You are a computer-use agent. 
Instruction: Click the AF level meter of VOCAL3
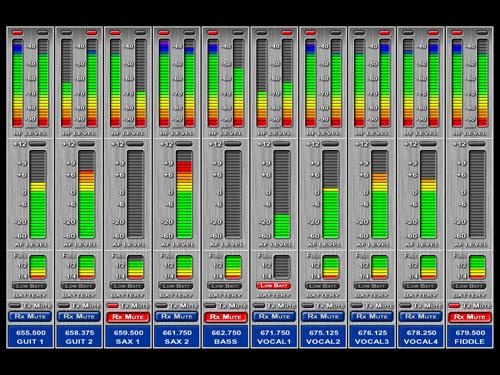coord(380,194)
